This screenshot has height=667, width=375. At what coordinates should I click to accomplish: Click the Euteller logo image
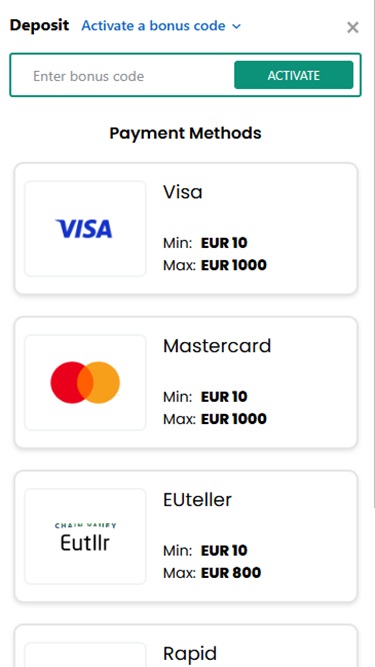(x=85, y=537)
